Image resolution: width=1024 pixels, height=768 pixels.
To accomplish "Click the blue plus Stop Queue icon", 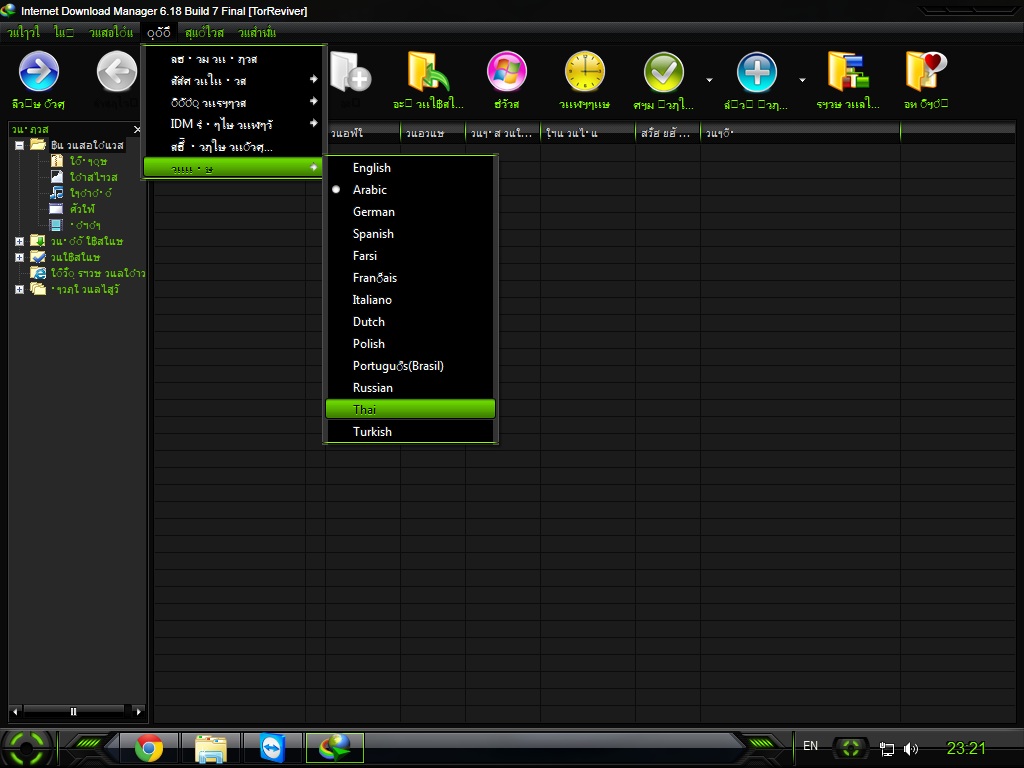I will tap(756, 71).
